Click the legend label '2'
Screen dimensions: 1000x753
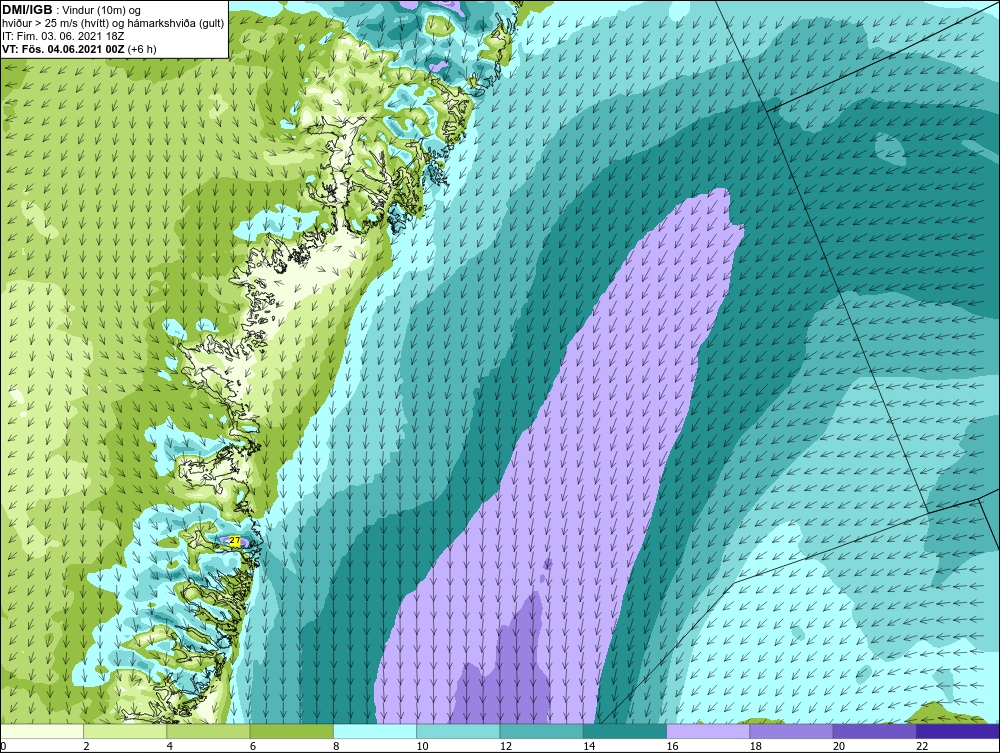(x=86, y=747)
